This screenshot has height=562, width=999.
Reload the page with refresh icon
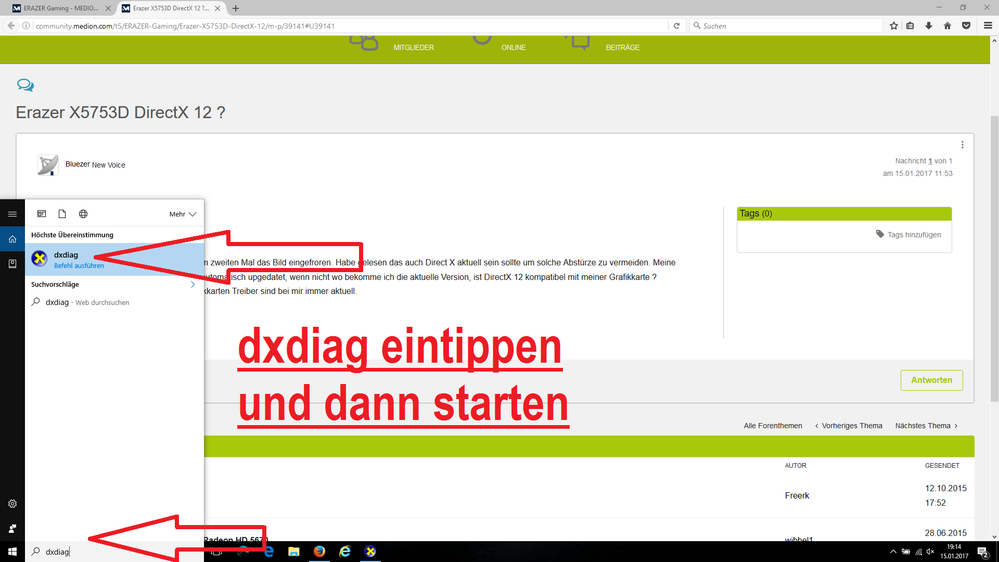coord(677,26)
